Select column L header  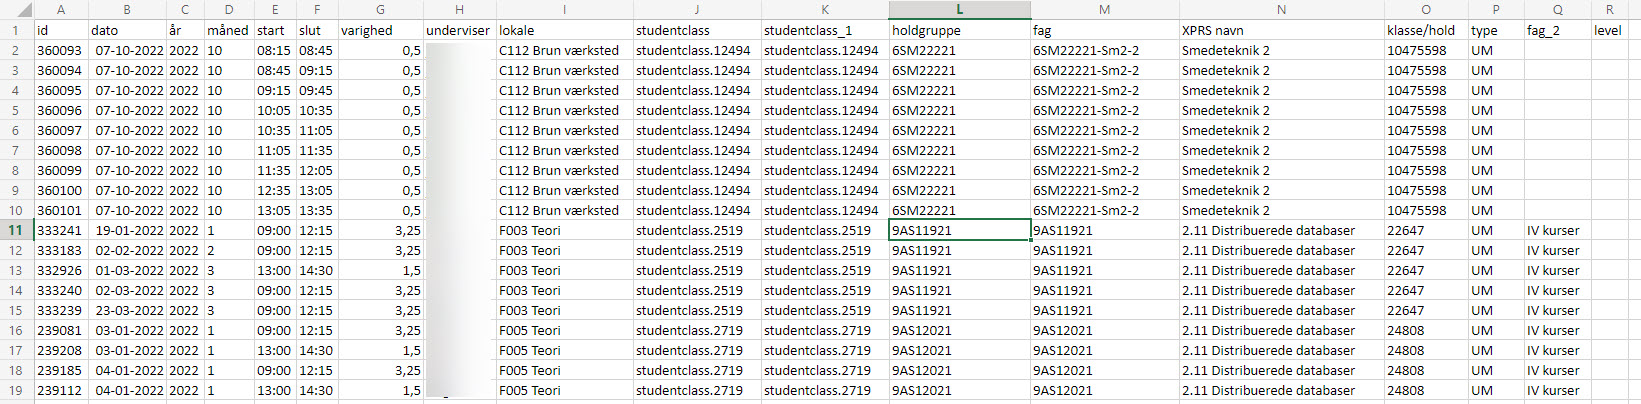(x=959, y=9)
